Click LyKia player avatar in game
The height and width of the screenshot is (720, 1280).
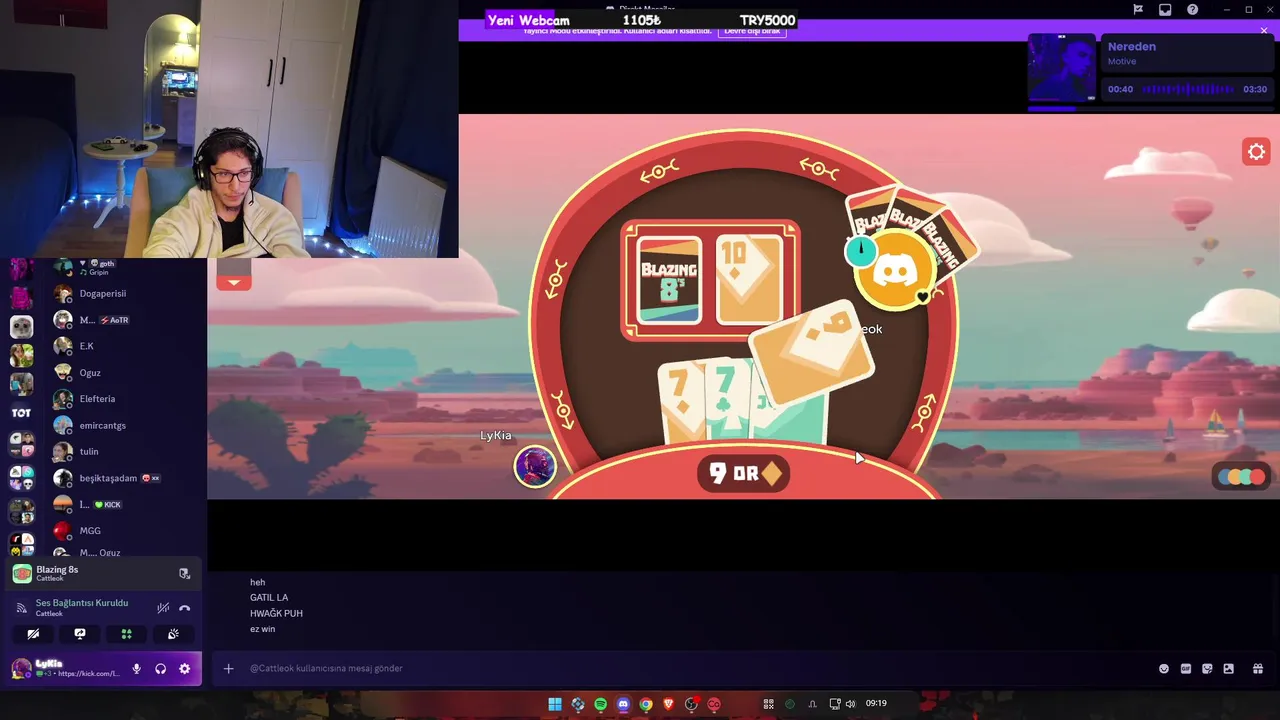pos(535,466)
